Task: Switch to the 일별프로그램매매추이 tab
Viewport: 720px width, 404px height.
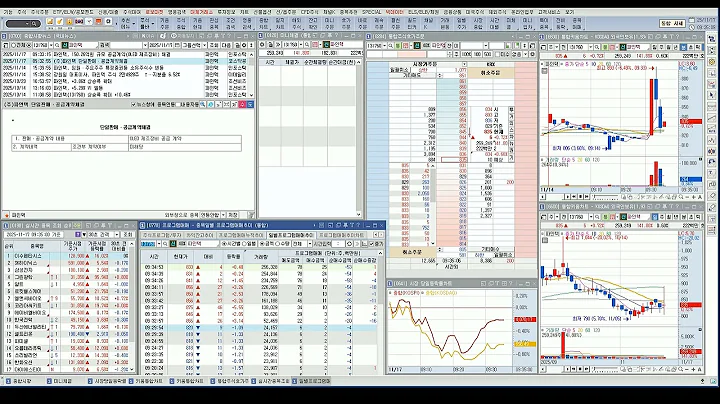Action: pos(291,235)
